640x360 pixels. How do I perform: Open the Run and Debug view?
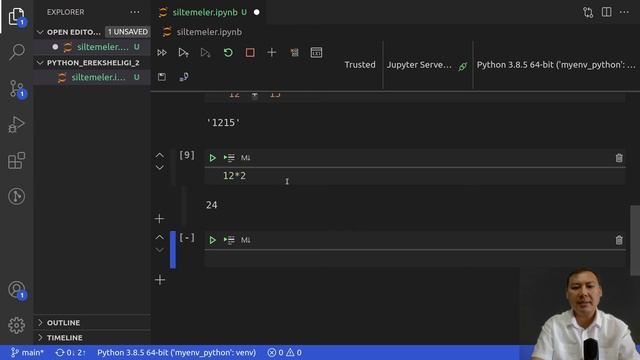(x=16, y=124)
